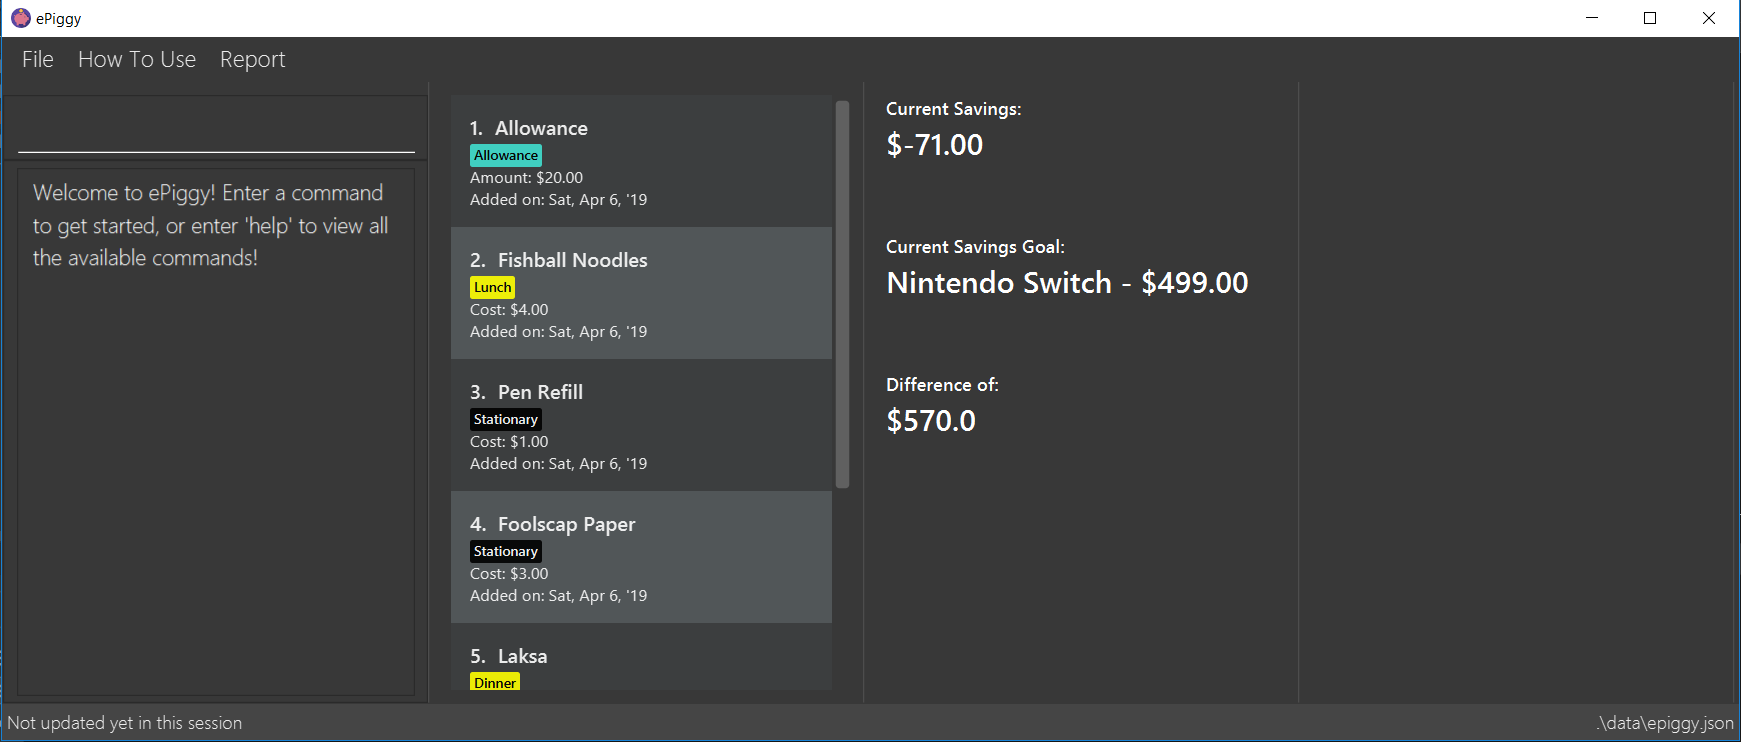Open the How To Use menu
Image resolution: width=1741 pixels, height=742 pixels.
coord(137,60)
